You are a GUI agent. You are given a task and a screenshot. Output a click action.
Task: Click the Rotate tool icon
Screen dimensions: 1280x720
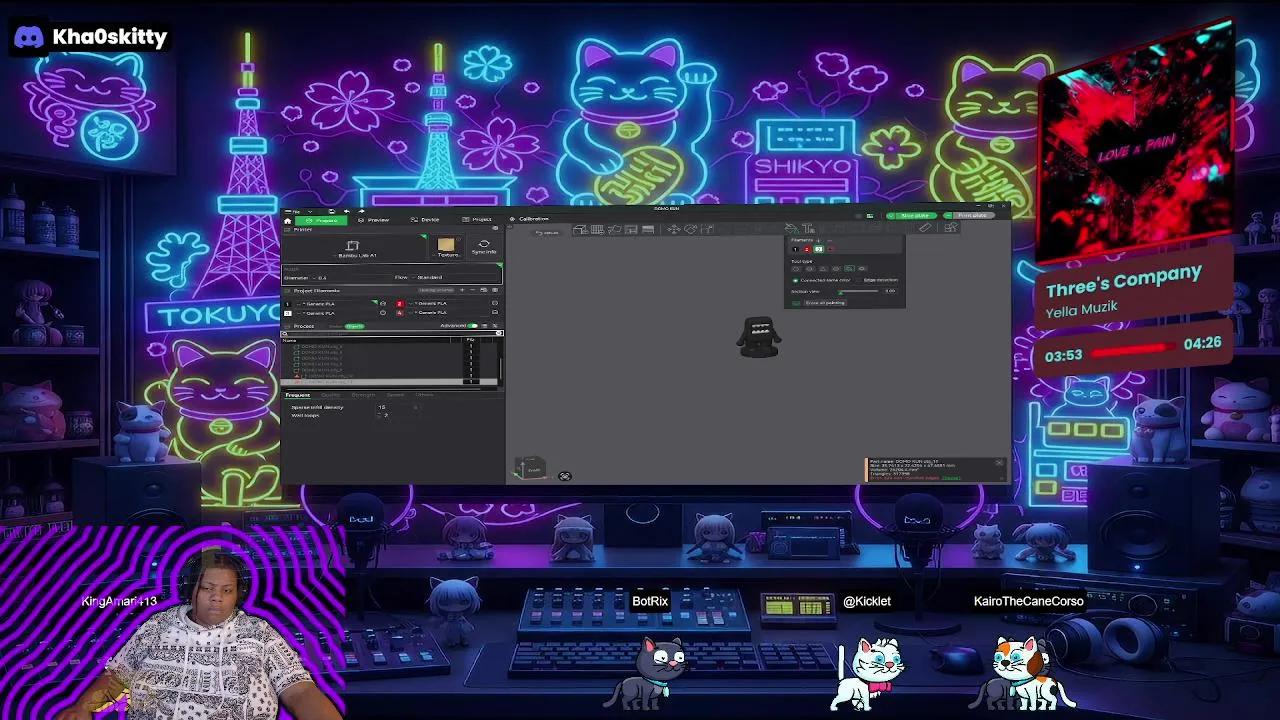(690, 230)
